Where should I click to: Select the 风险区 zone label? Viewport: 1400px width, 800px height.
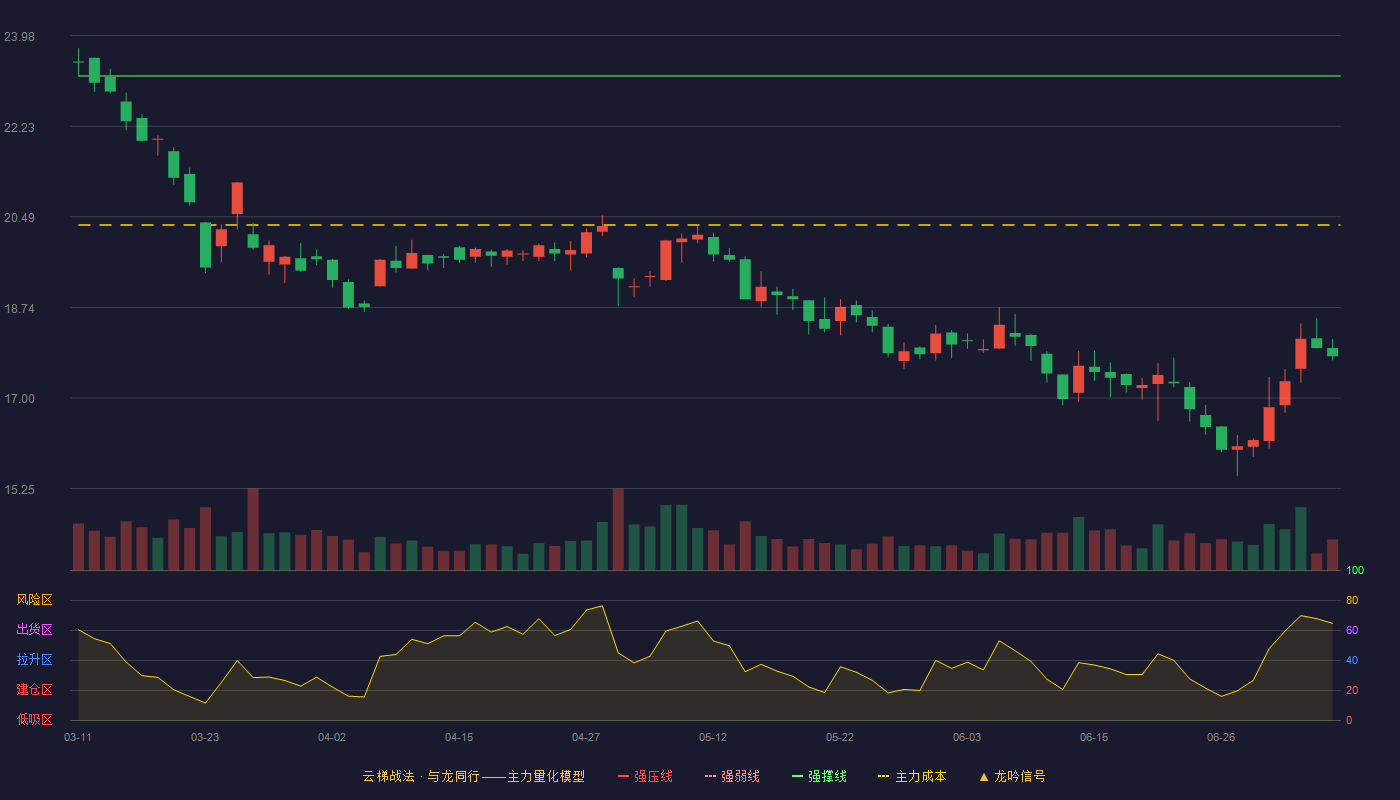pyautogui.click(x=35, y=600)
